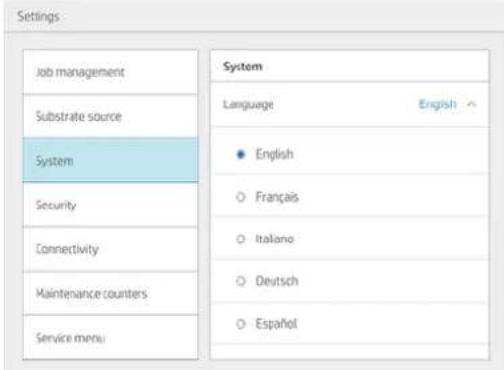The width and height of the screenshot is (504, 370).
Task: Choose Italiano radio button
Action: (x=240, y=239)
